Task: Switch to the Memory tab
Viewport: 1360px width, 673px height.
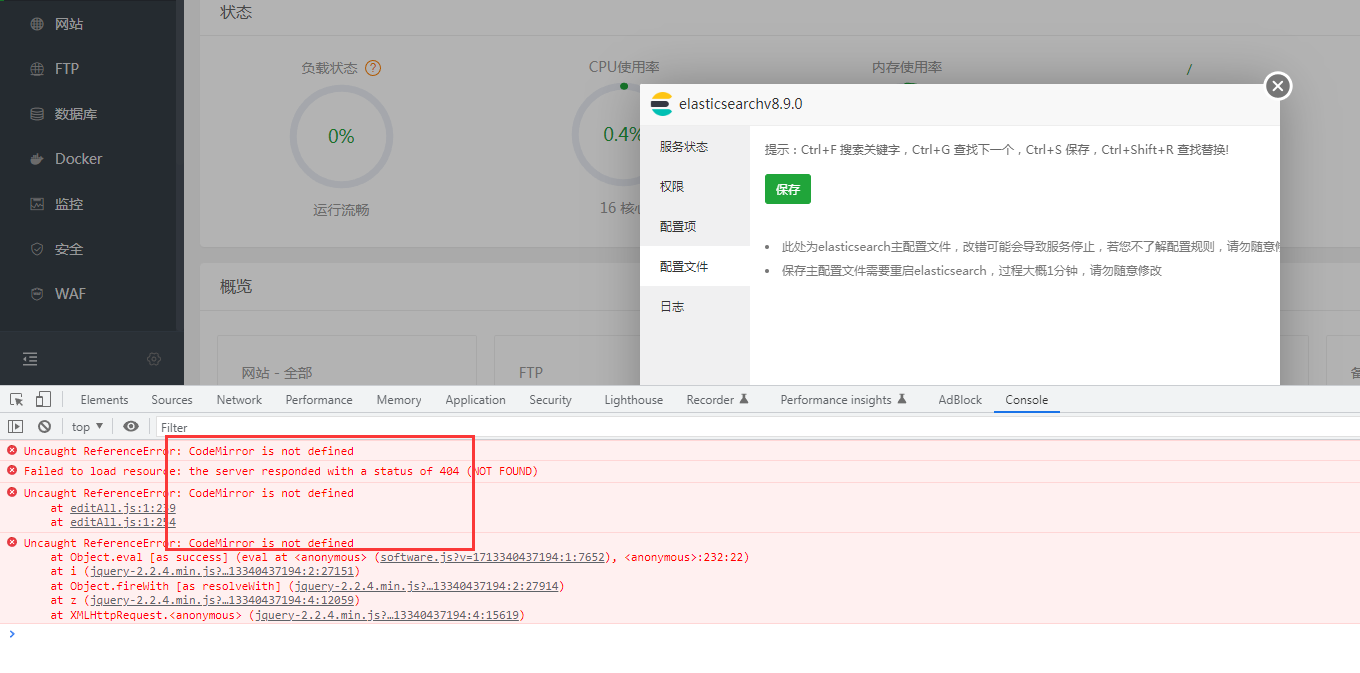Action: [399, 400]
